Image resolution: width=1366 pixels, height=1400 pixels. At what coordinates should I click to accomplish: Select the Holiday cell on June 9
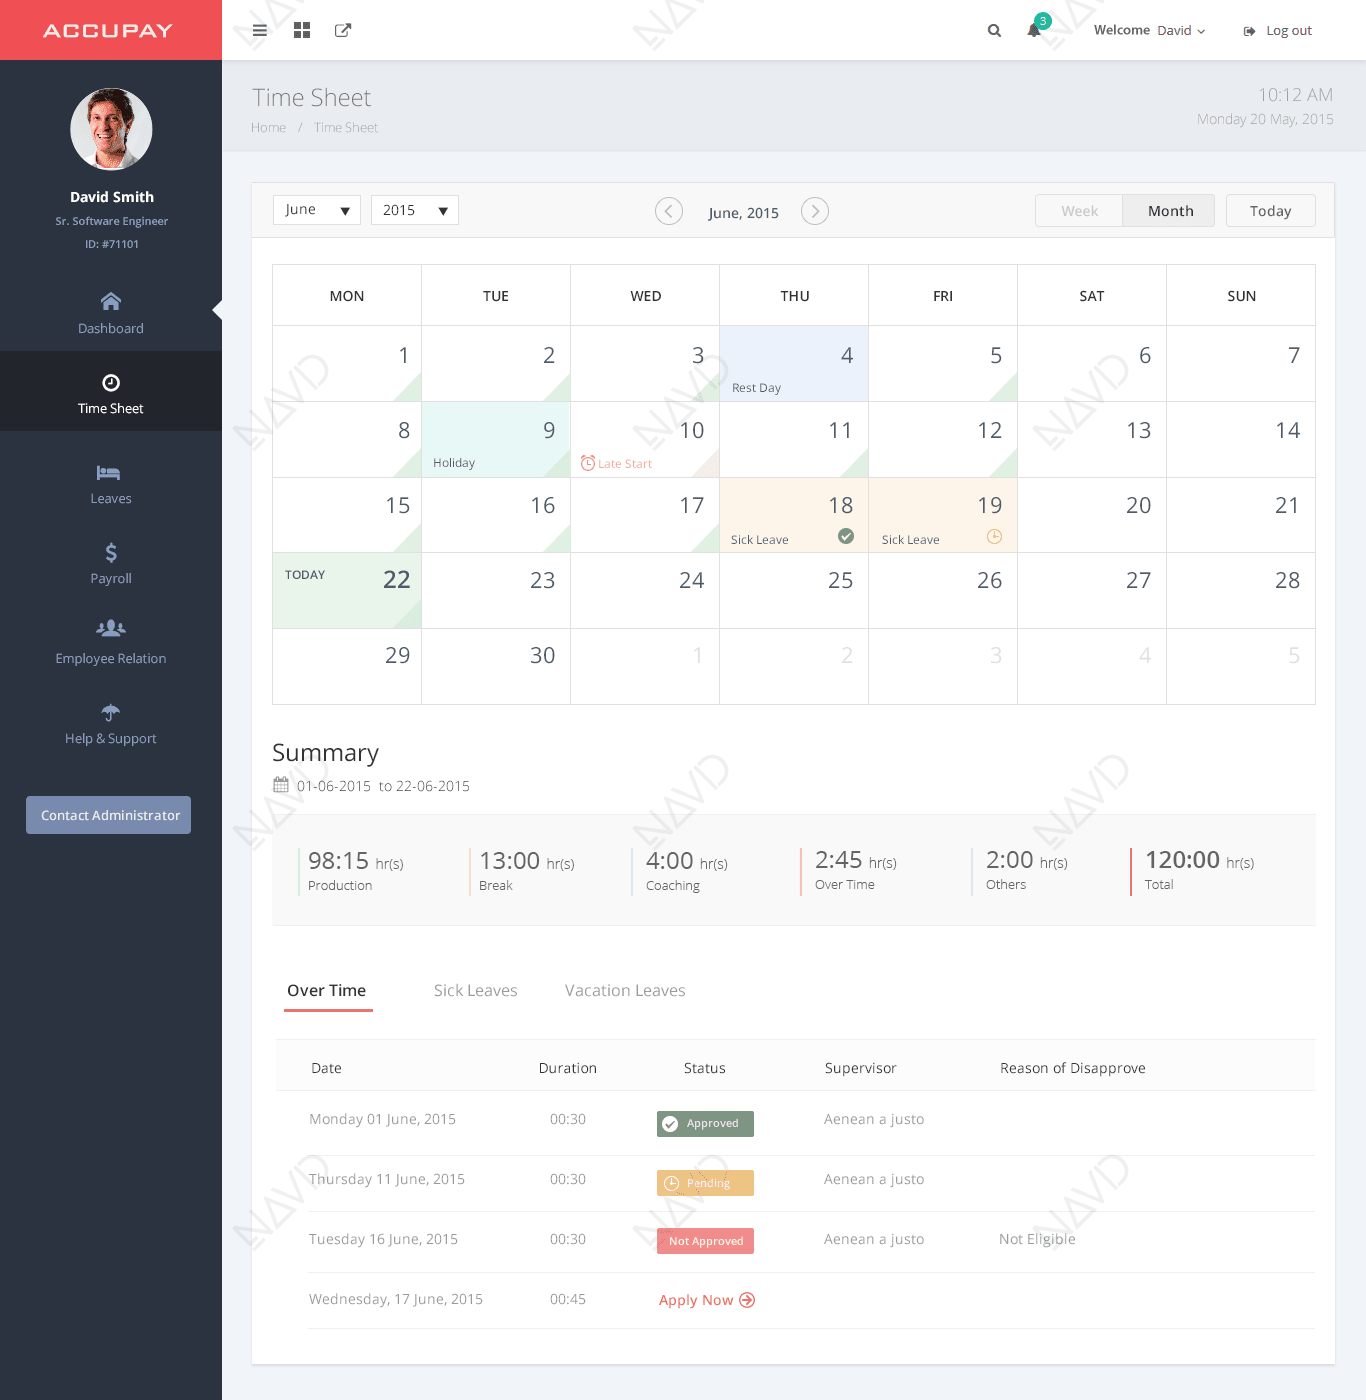pyautogui.click(x=496, y=440)
